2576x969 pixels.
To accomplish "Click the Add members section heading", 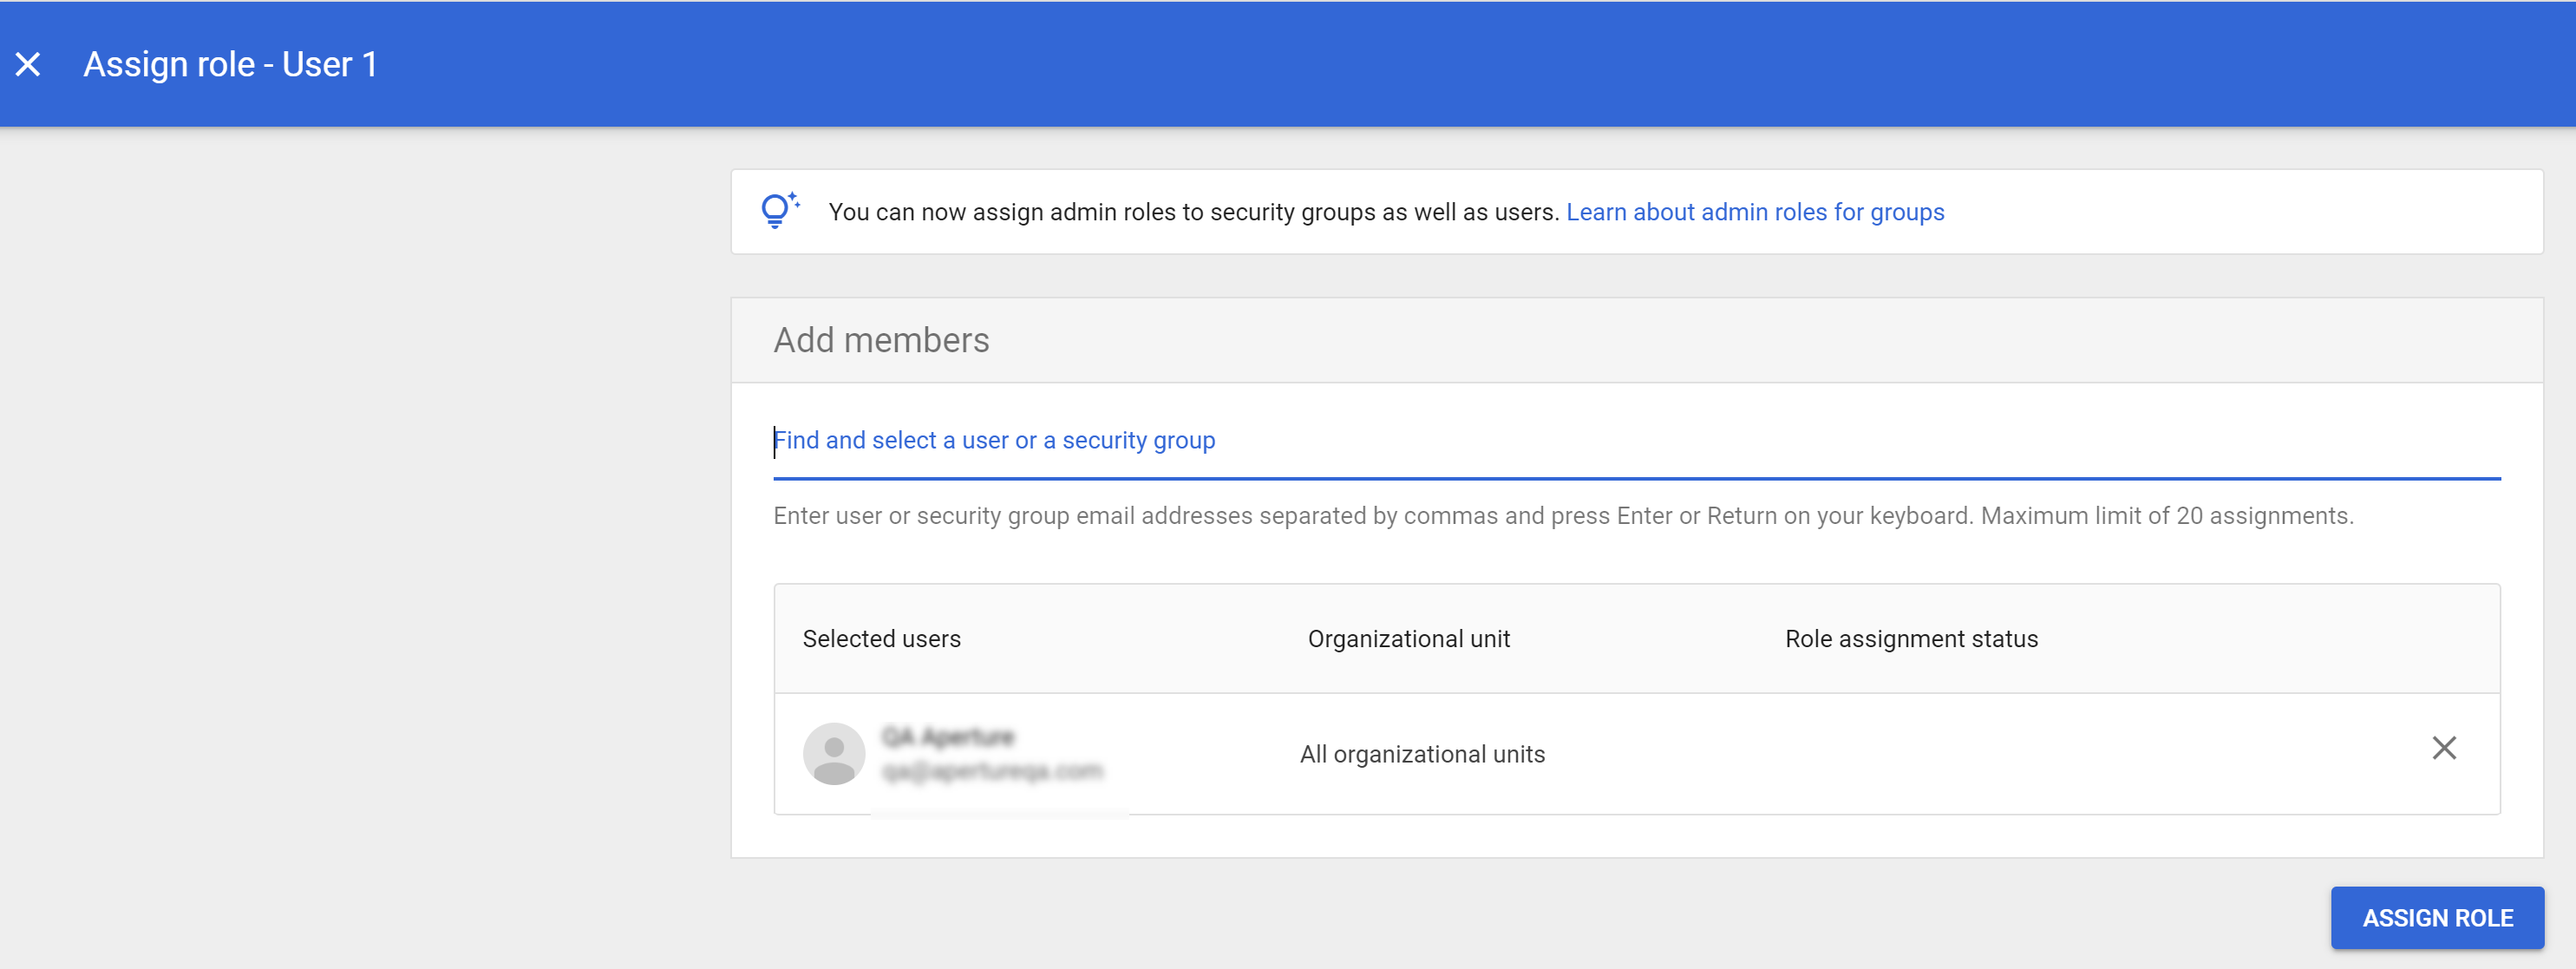I will 881,340.
